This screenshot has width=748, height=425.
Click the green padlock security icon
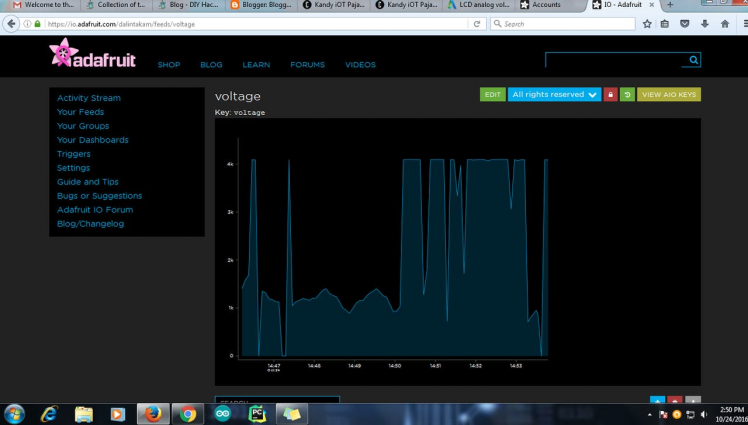pyautogui.click(x=38, y=24)
